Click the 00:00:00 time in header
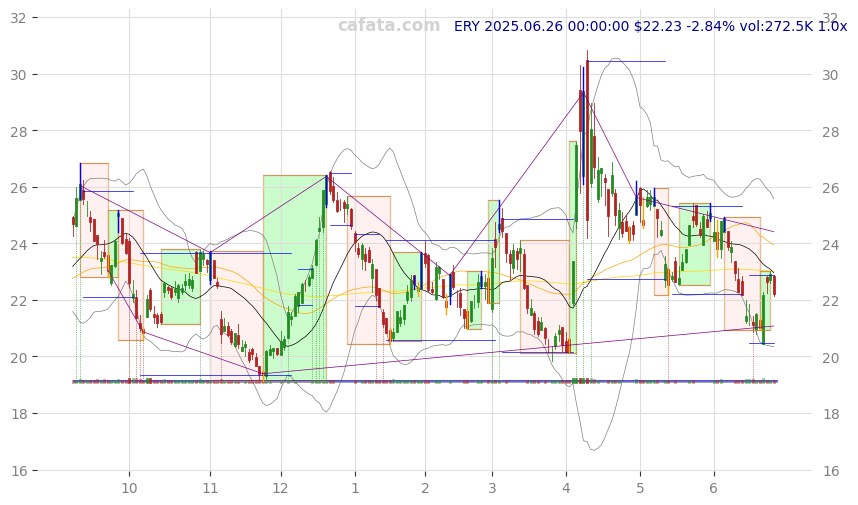 coord(599,26)
